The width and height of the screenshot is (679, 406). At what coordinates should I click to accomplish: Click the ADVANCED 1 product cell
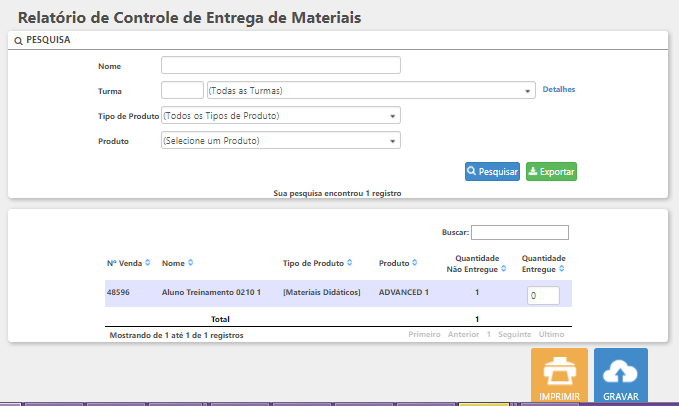pos(404,292)
